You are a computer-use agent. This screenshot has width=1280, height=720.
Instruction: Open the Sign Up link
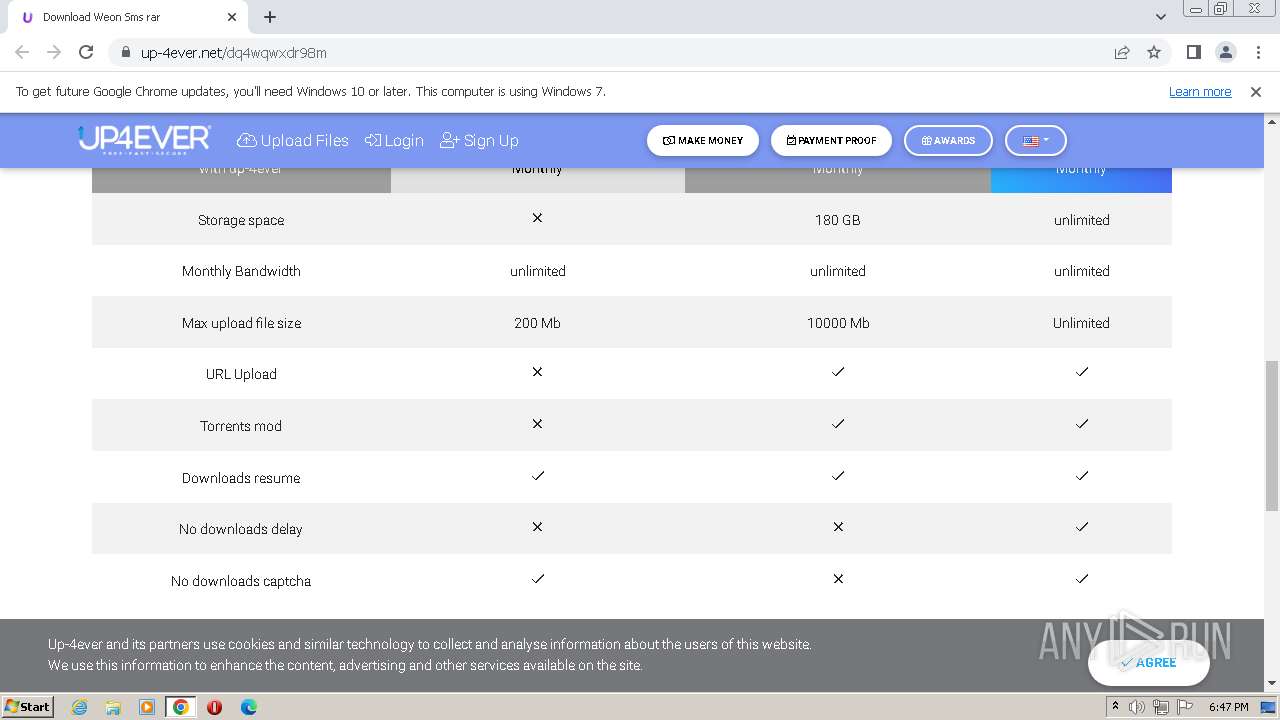pos(479,141)
